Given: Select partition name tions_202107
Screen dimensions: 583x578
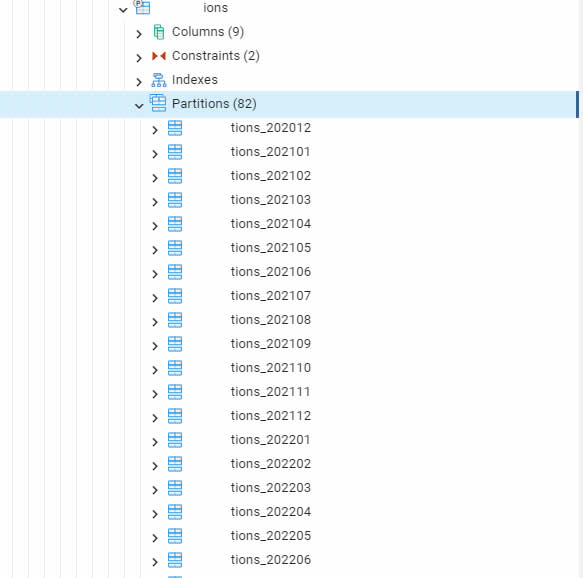Looking at the screenshot, I should coord(271,296).
